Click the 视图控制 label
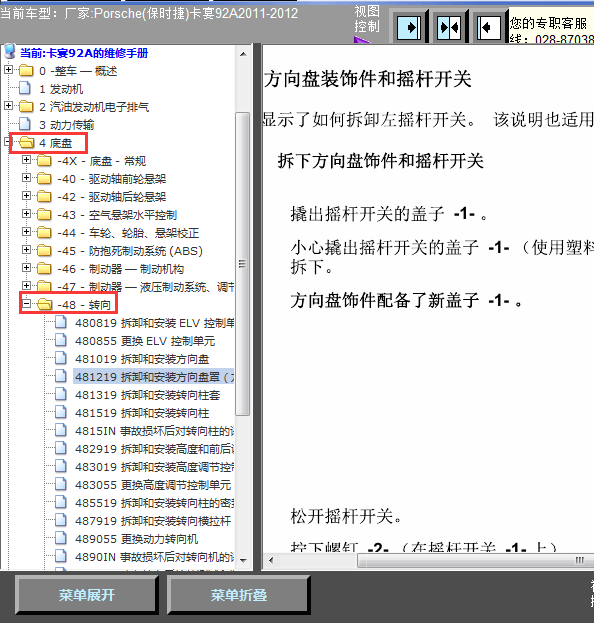594x626 pixels. [366, 18]
